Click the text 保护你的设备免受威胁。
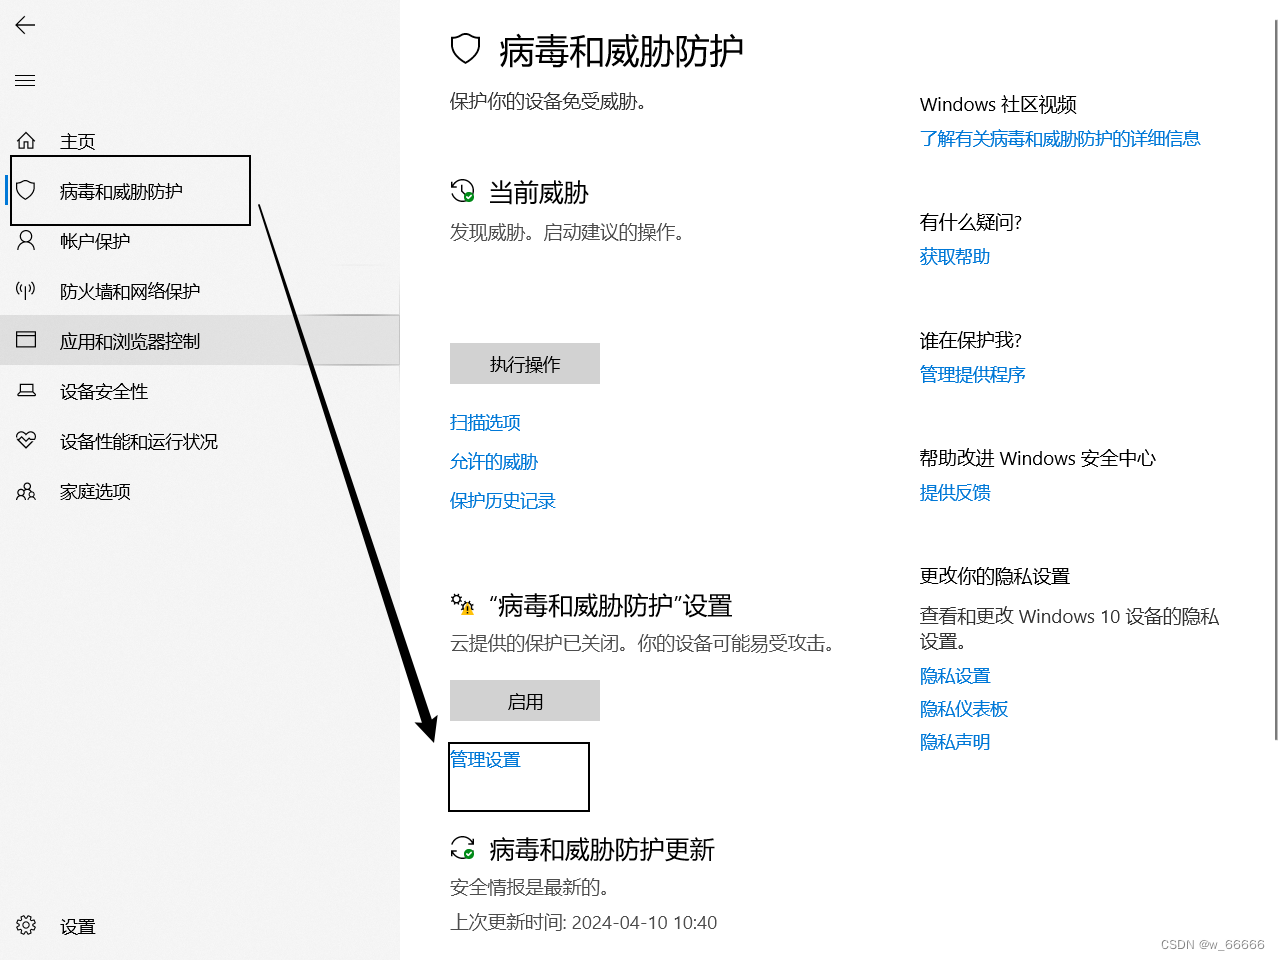This screenshot has height=960, width=1280. click(x=548, y=101)
